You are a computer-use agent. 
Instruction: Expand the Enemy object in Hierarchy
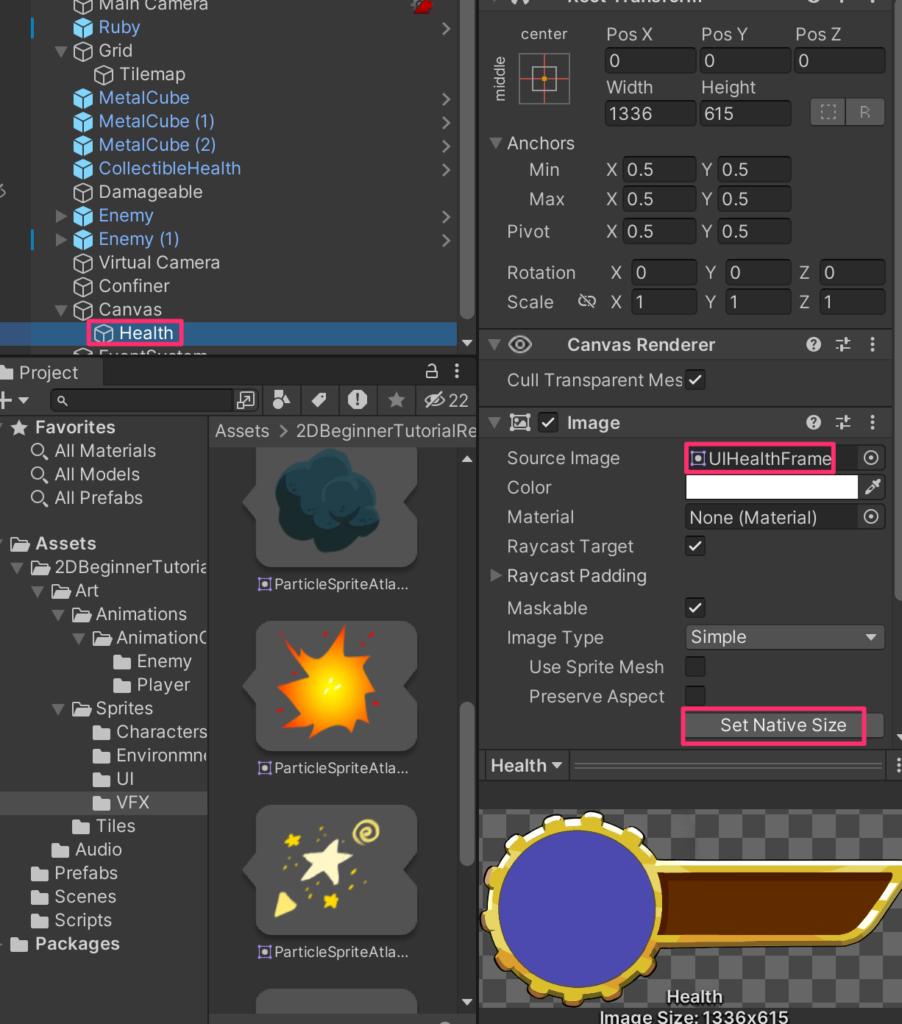(61, 215)
